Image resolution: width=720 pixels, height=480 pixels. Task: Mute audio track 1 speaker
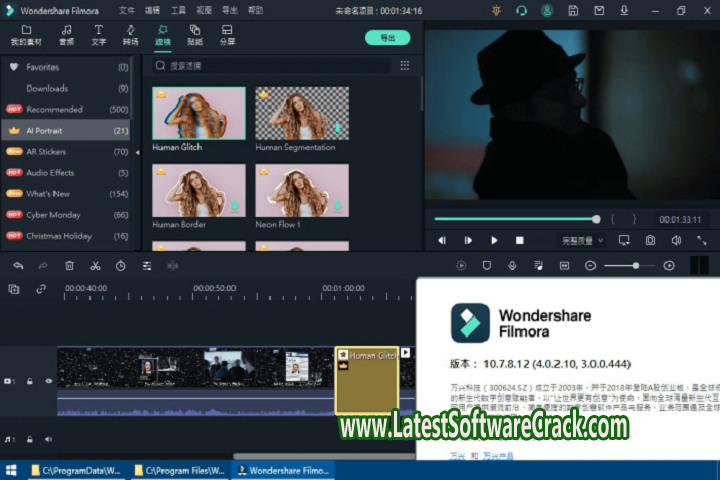pyautogui.click(x=49, y=439)
